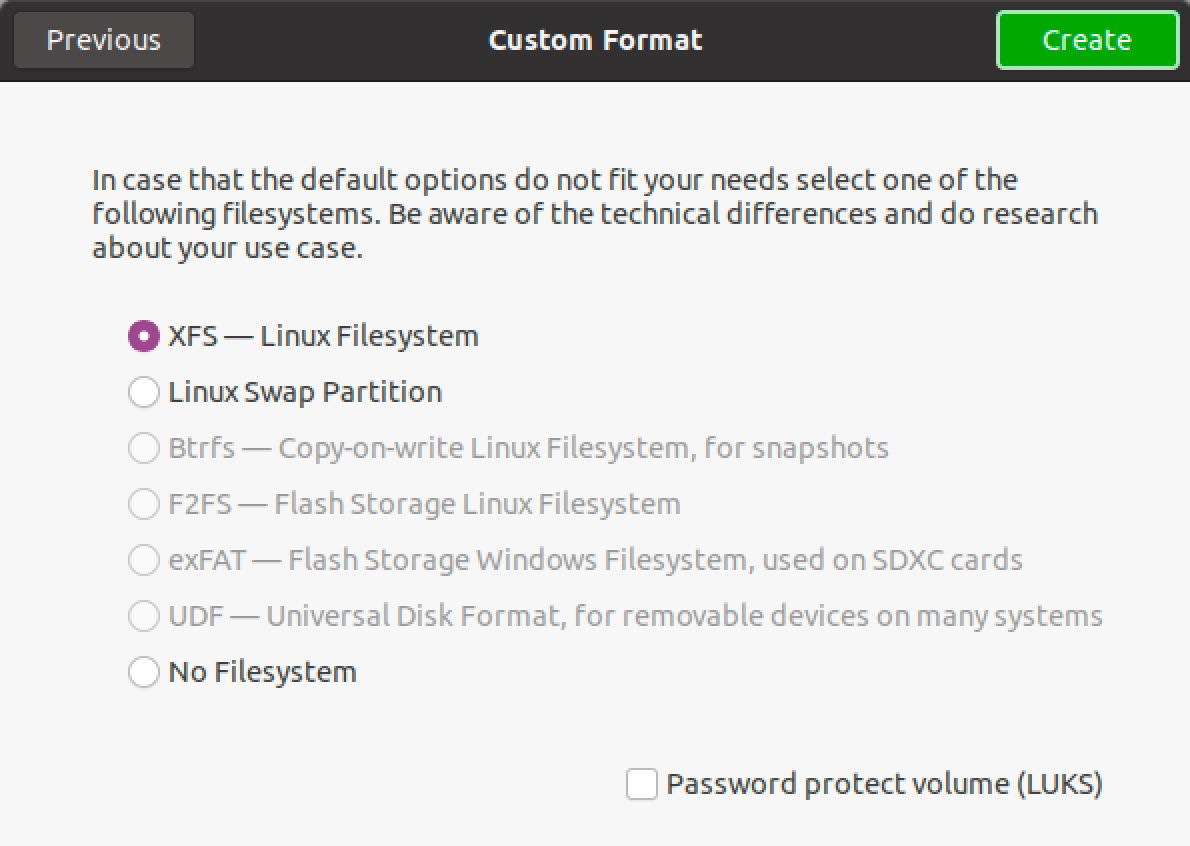Viewport: 1190px width, 846px height.
Task: Click the "XFS — Linux Filesystem" label text
Action: pos(323,336)
